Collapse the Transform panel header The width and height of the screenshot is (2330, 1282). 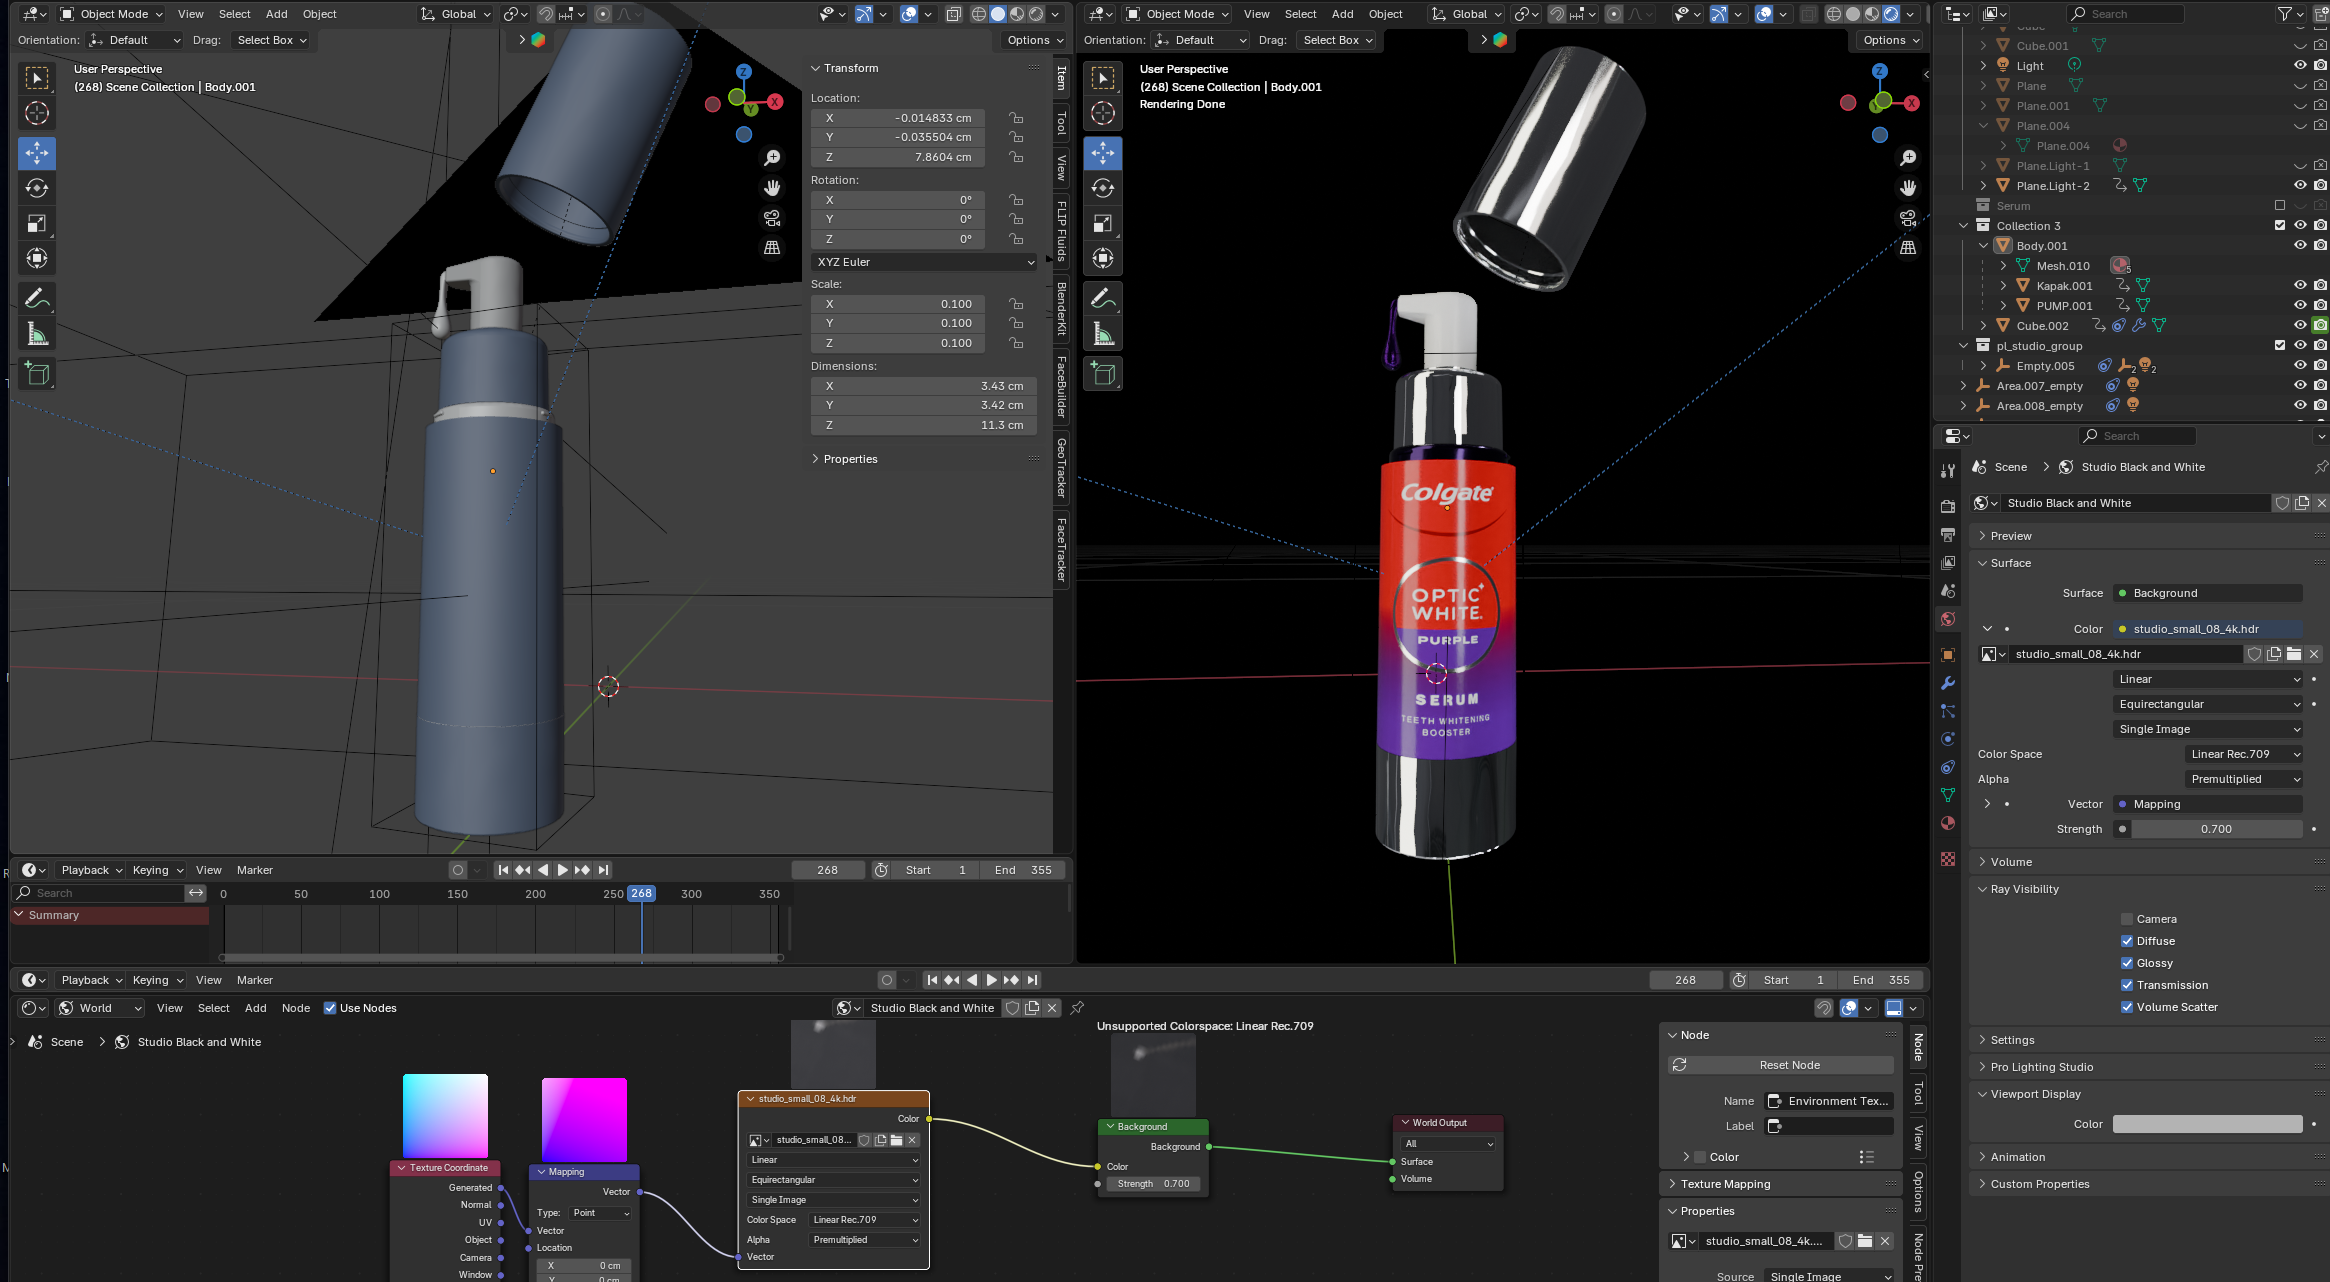(x=850, y=68)
